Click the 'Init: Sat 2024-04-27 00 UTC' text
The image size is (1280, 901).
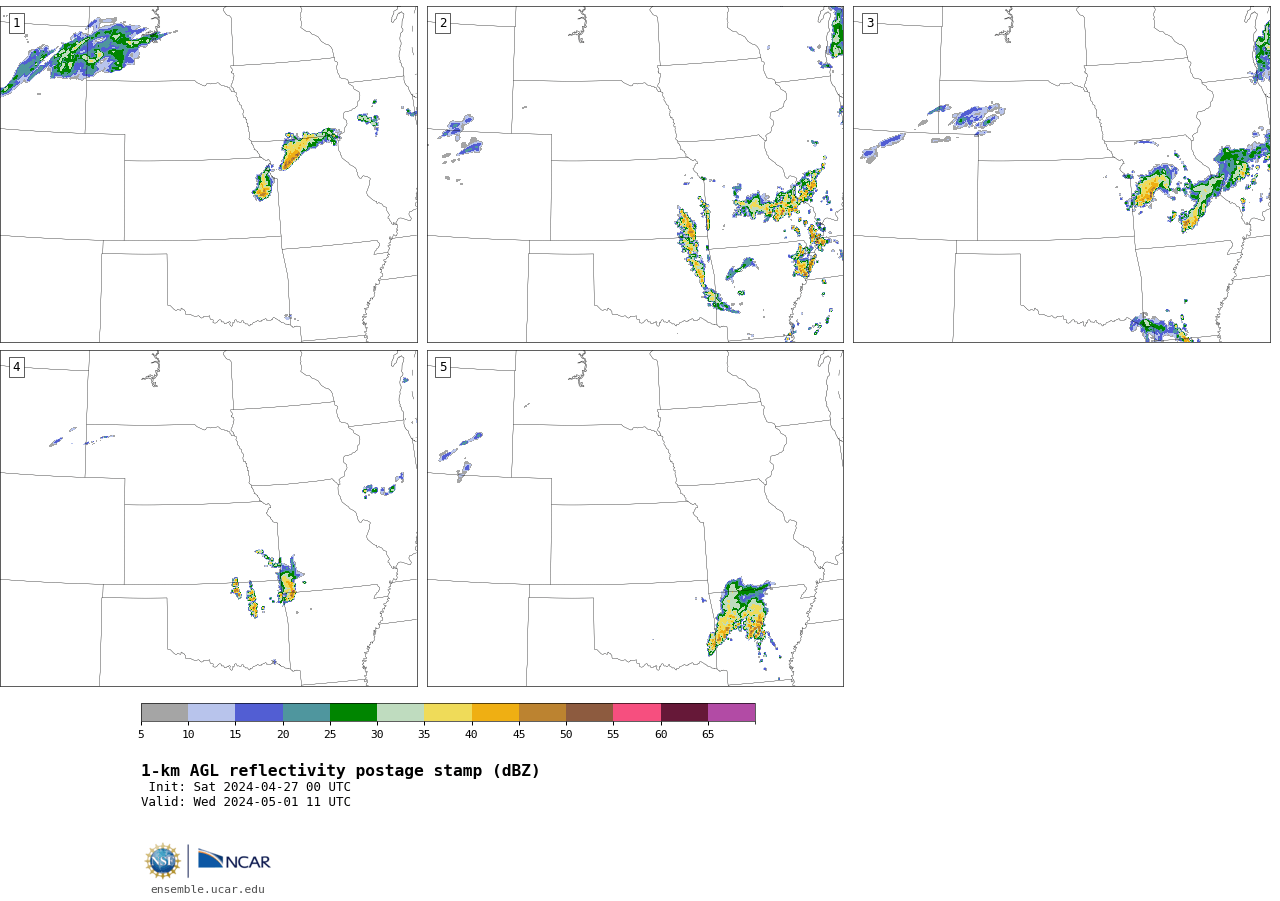(250, 787)
